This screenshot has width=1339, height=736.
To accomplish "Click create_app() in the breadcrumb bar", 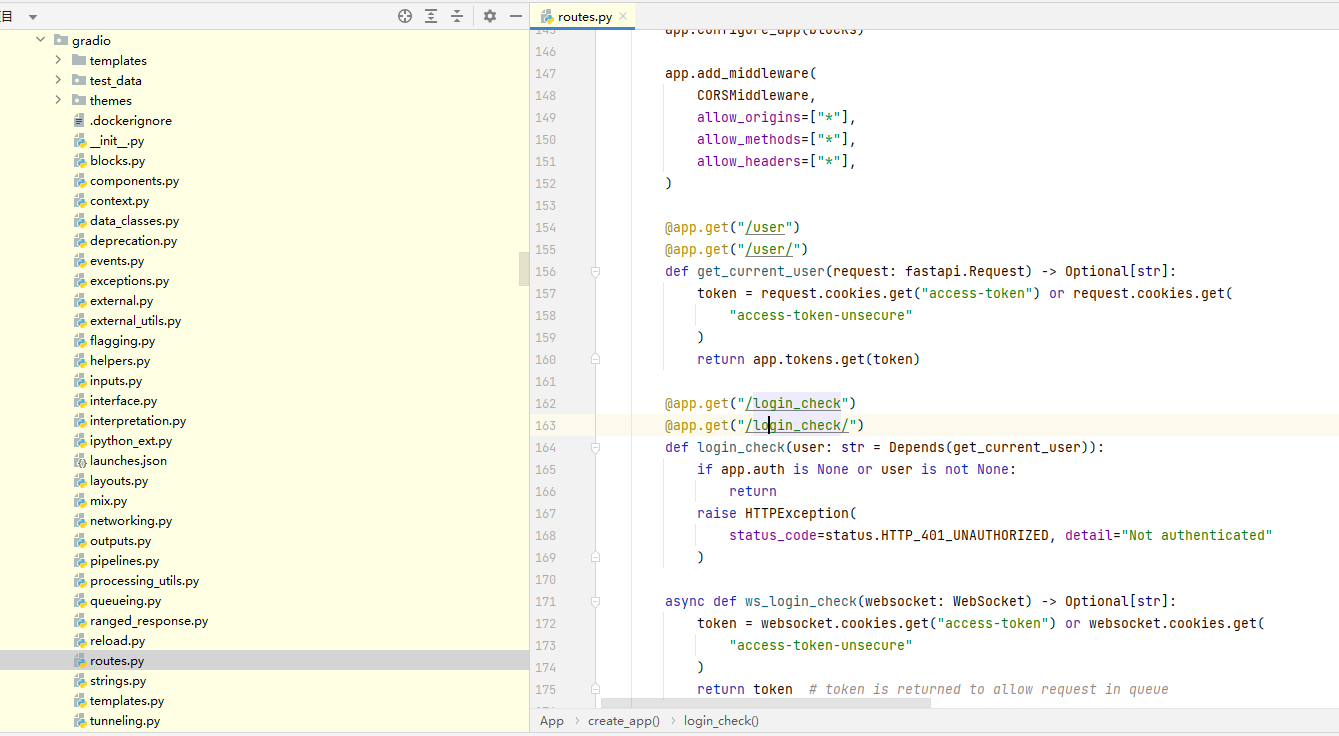I will [x=623, y=721].
